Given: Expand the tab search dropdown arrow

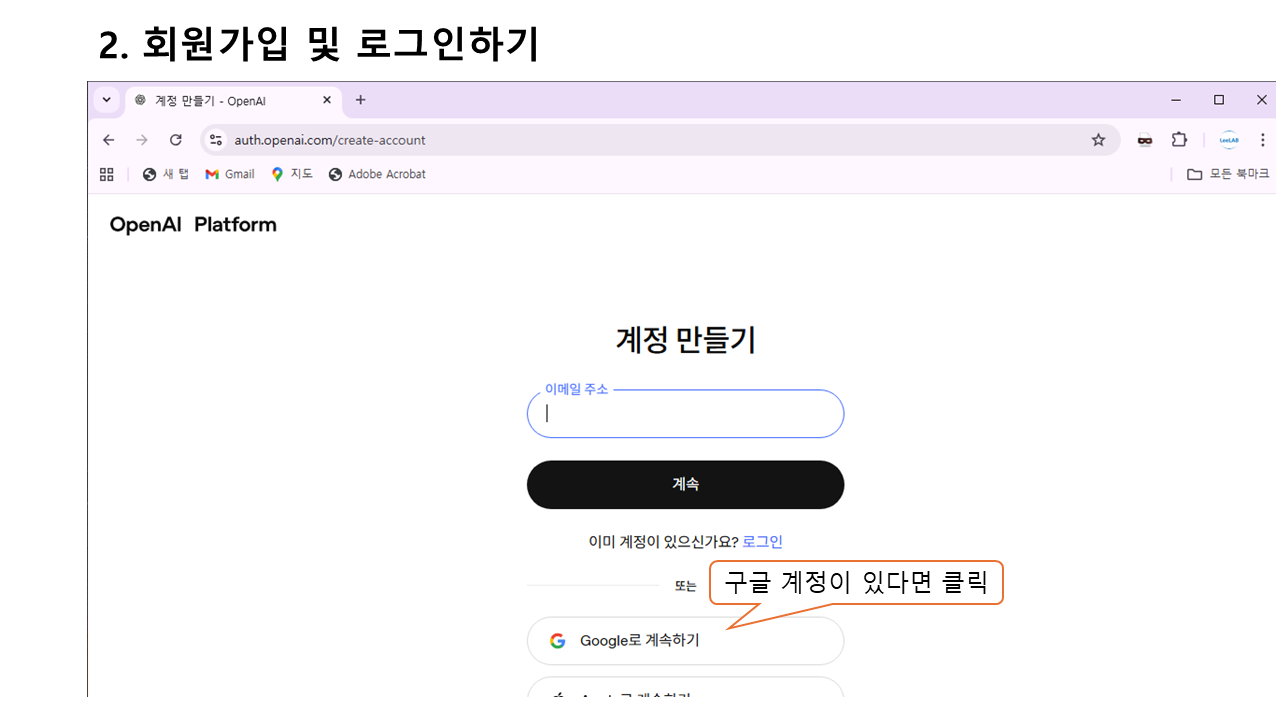Looking at the screenshot, I should (x=107, y=100).
